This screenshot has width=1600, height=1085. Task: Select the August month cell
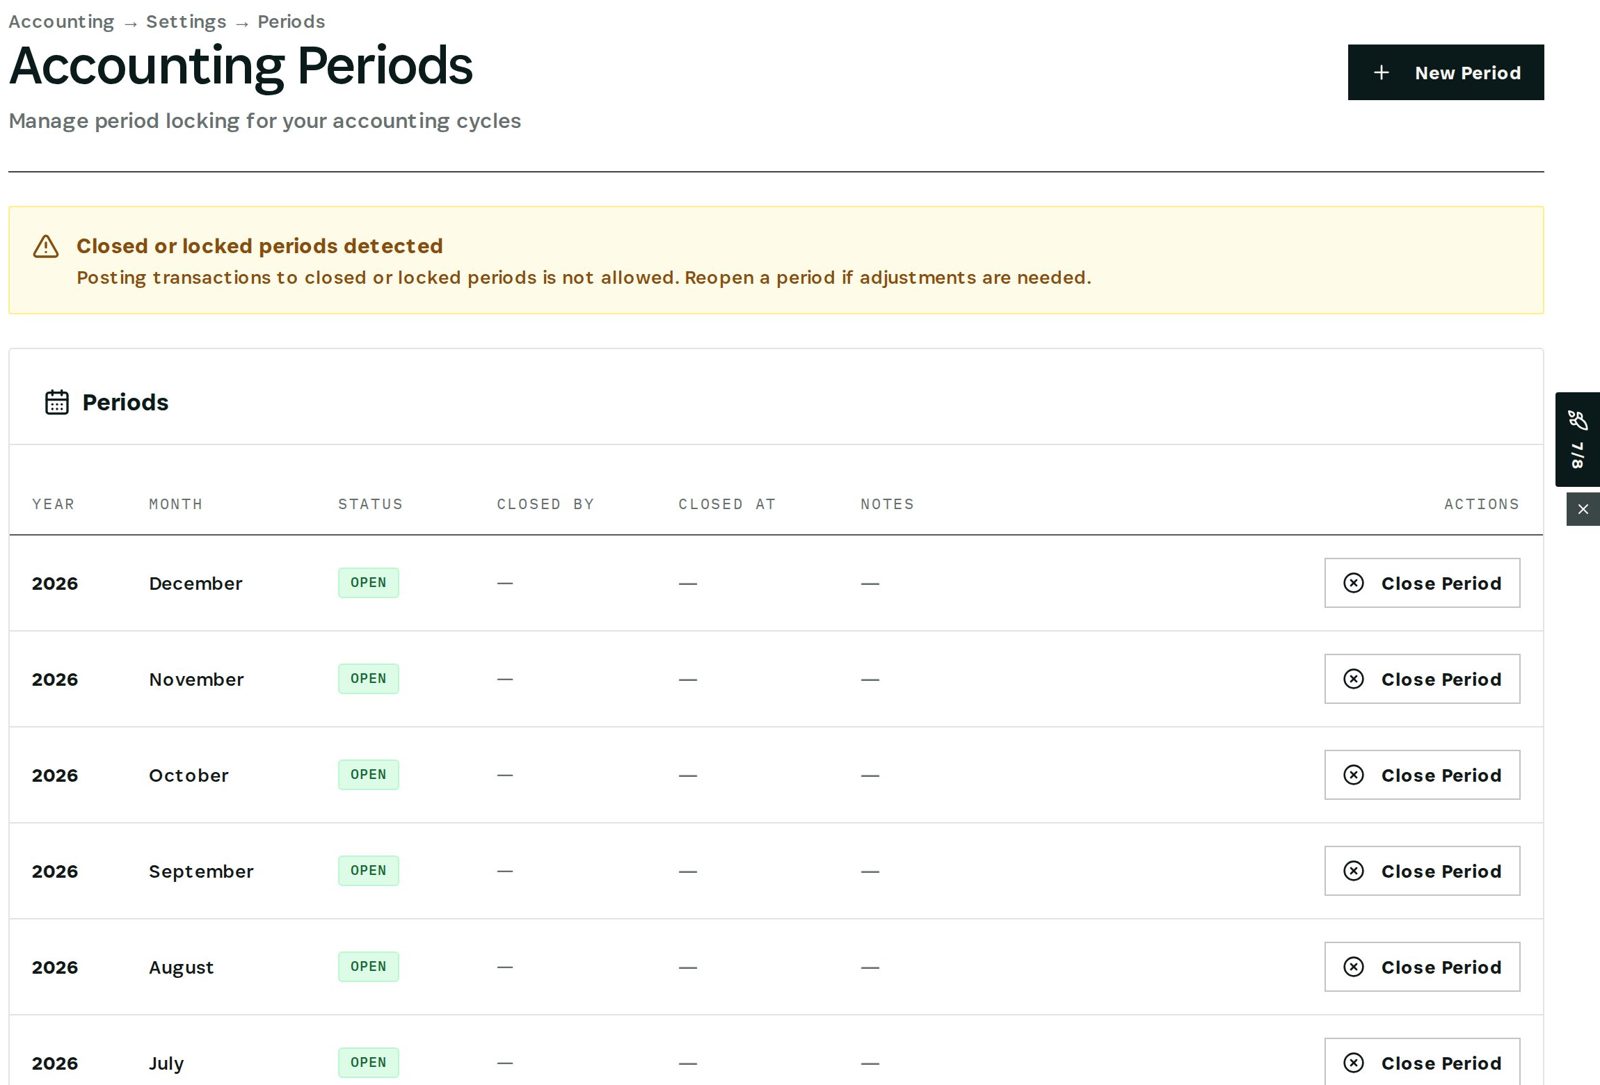(181, 967)
